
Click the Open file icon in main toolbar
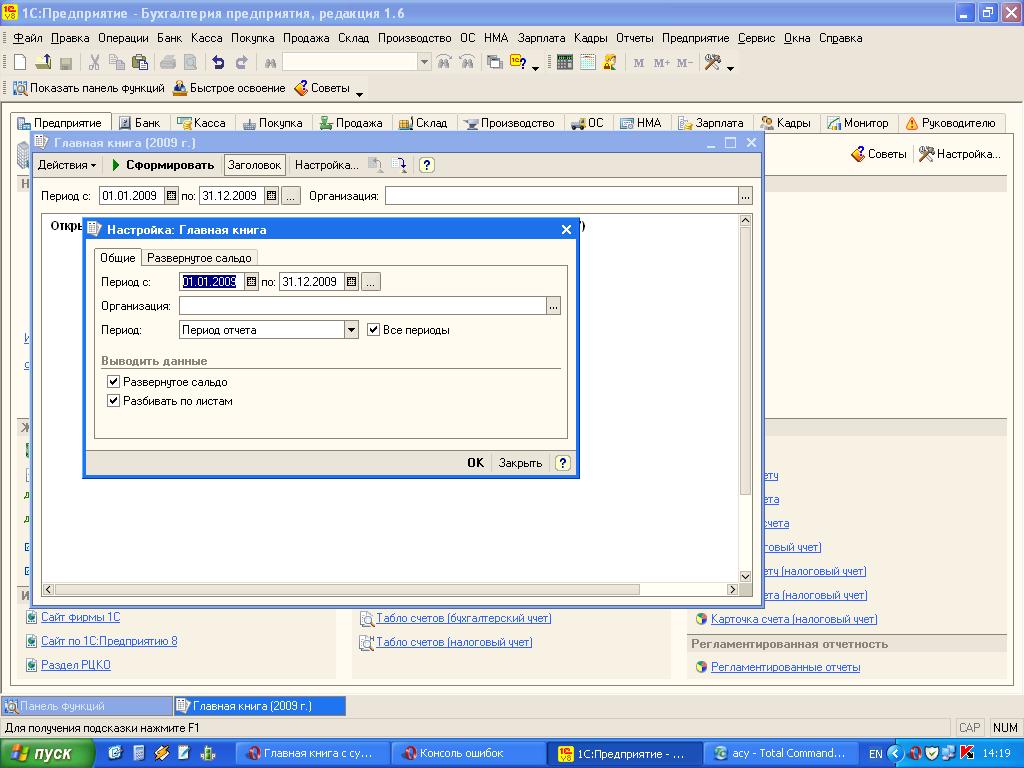43,63
